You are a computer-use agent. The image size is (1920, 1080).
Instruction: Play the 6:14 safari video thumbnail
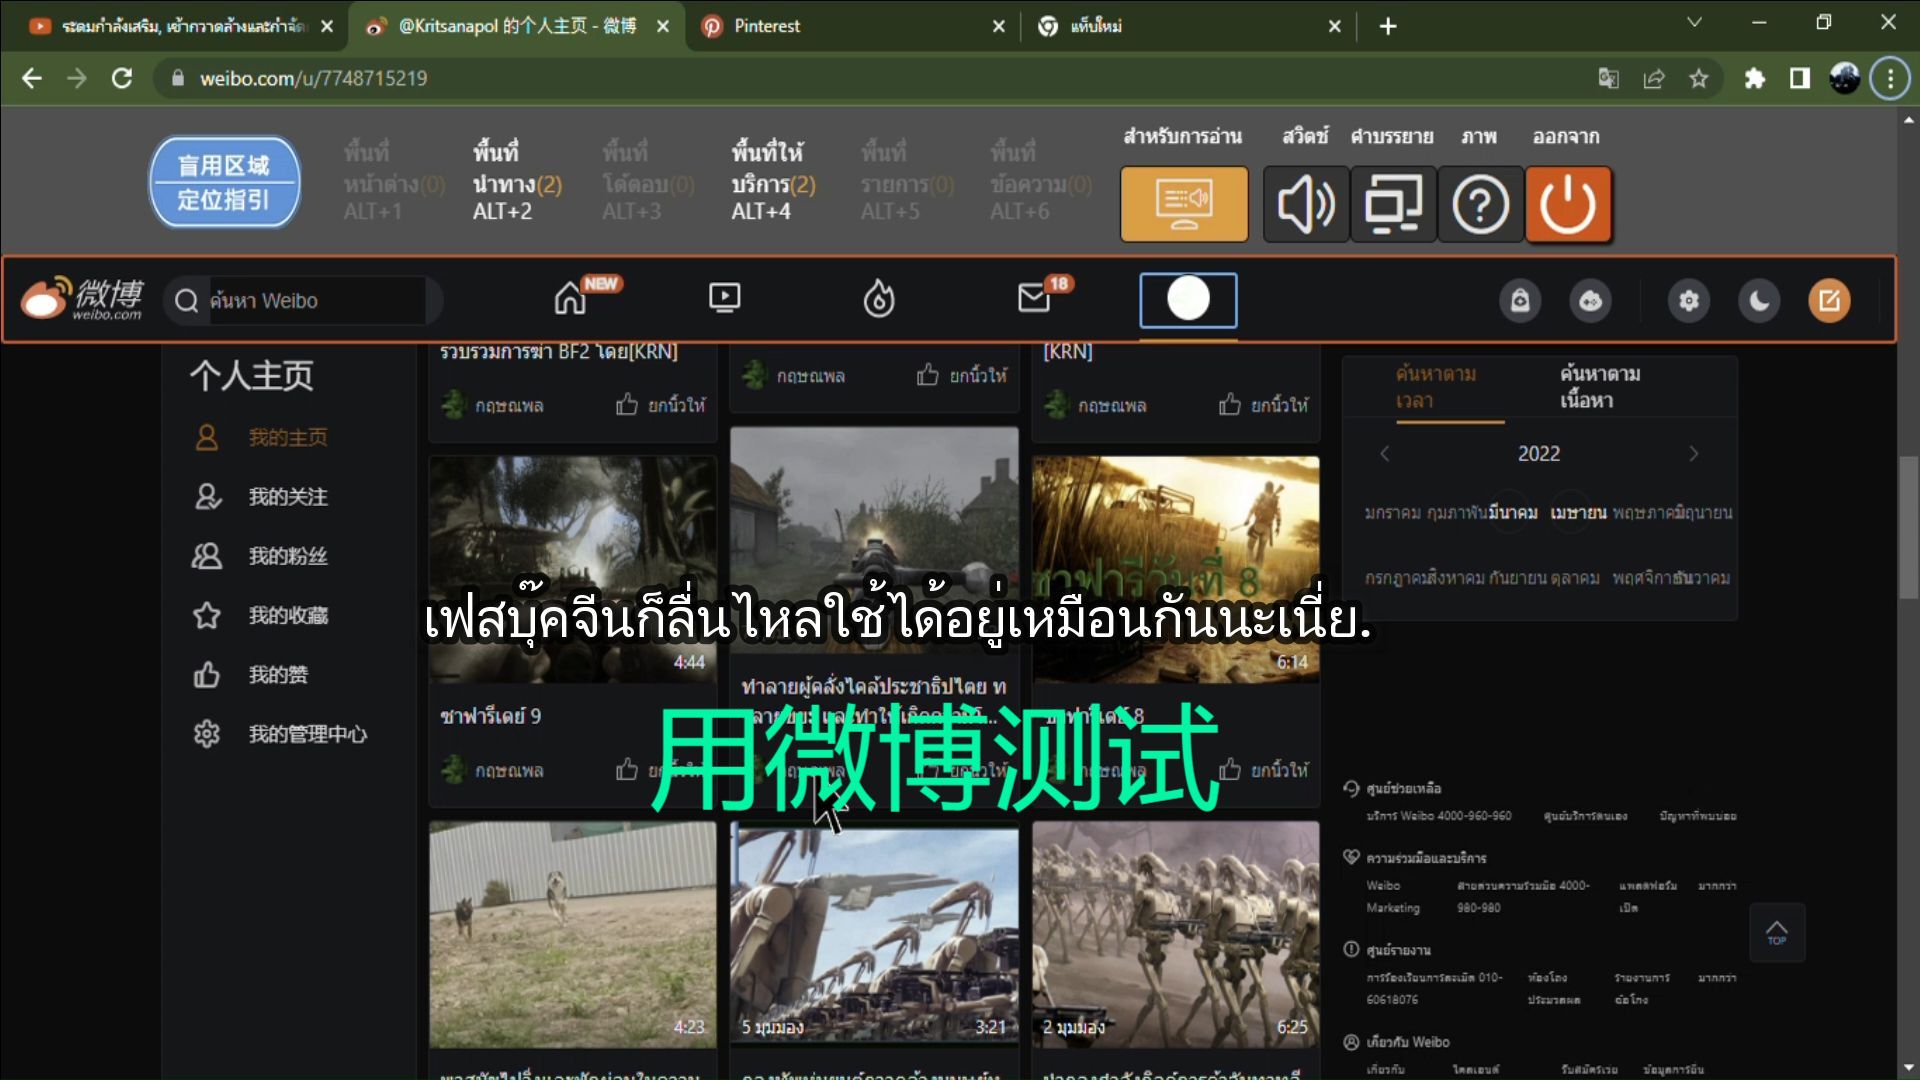(1176, 569)
